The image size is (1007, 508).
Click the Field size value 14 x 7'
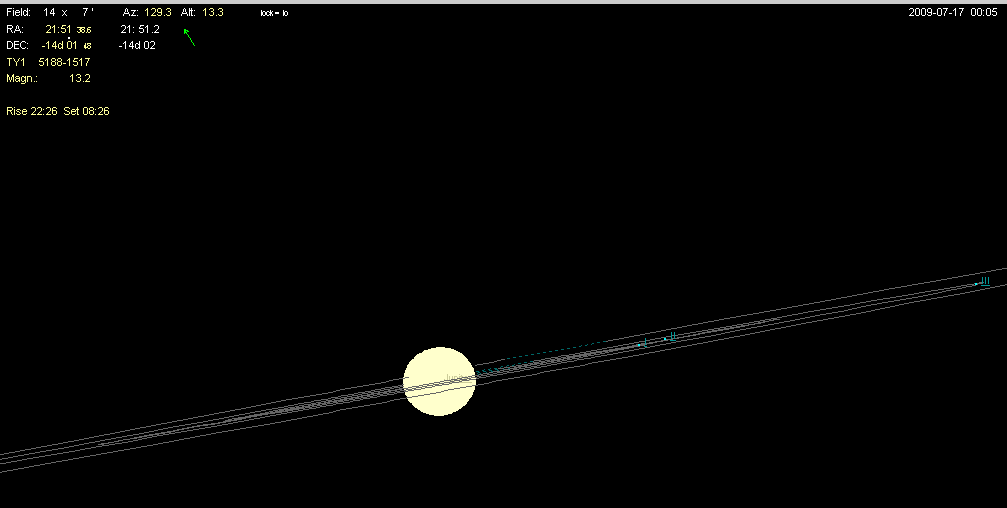[69, 12]
